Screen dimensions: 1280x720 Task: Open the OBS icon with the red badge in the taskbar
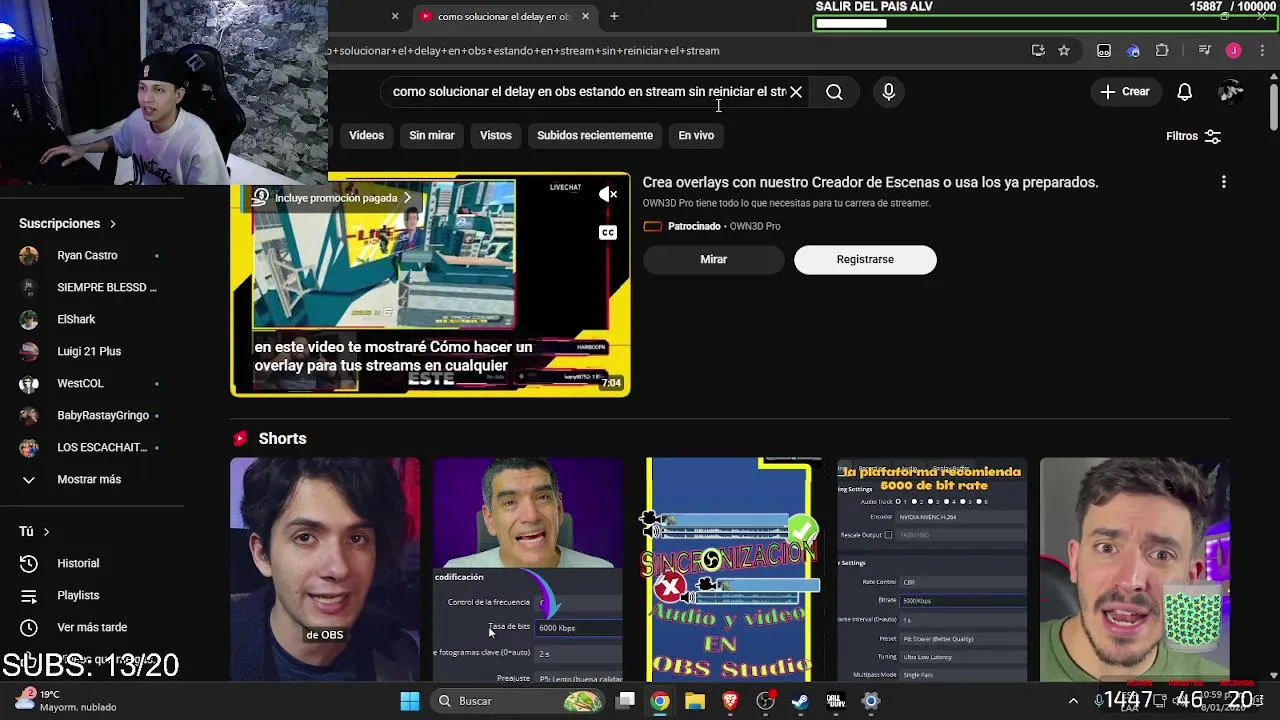coord(765,701)
